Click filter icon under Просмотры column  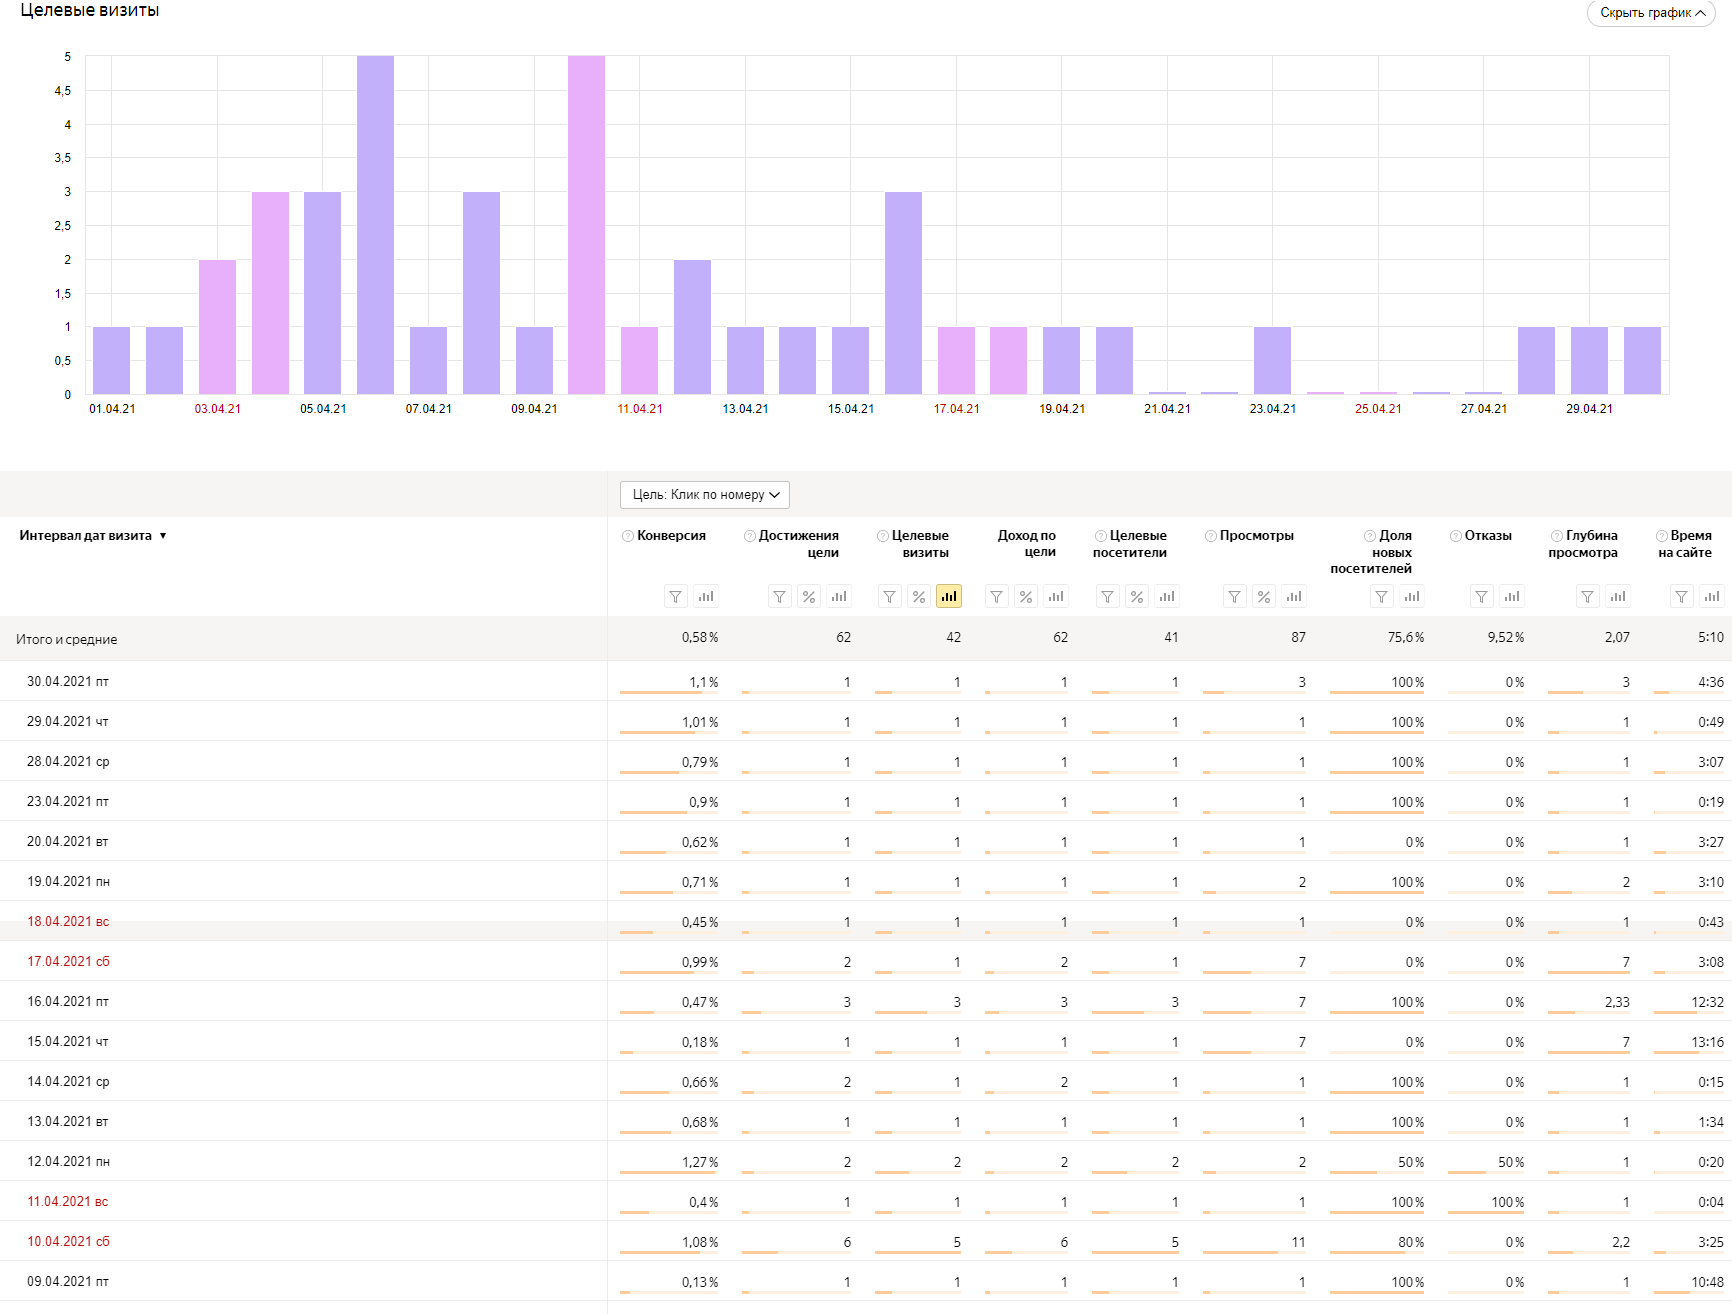tap(1235, 597)
